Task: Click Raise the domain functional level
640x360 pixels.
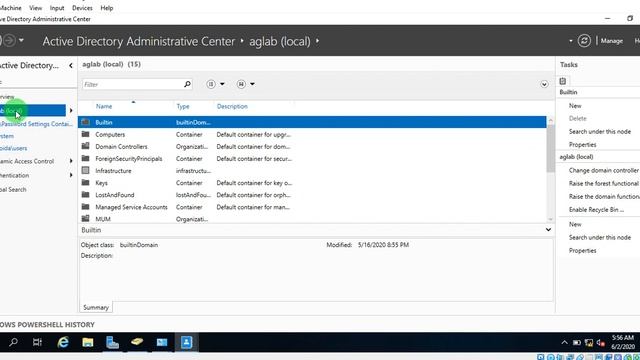Action: [604, 197]
